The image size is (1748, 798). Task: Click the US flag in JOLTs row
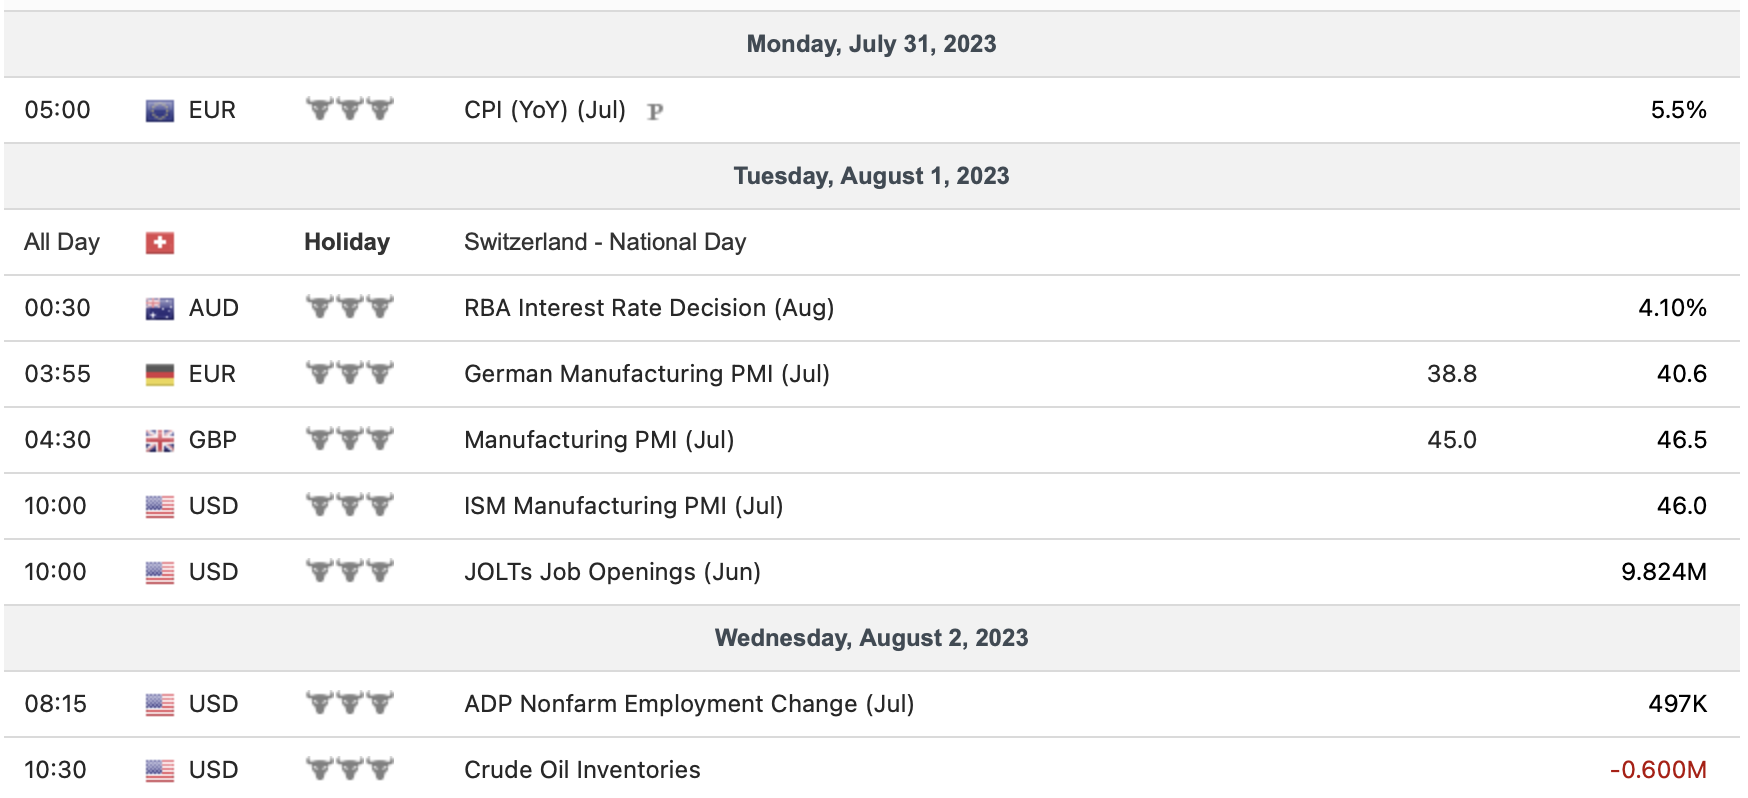[160, 572]
